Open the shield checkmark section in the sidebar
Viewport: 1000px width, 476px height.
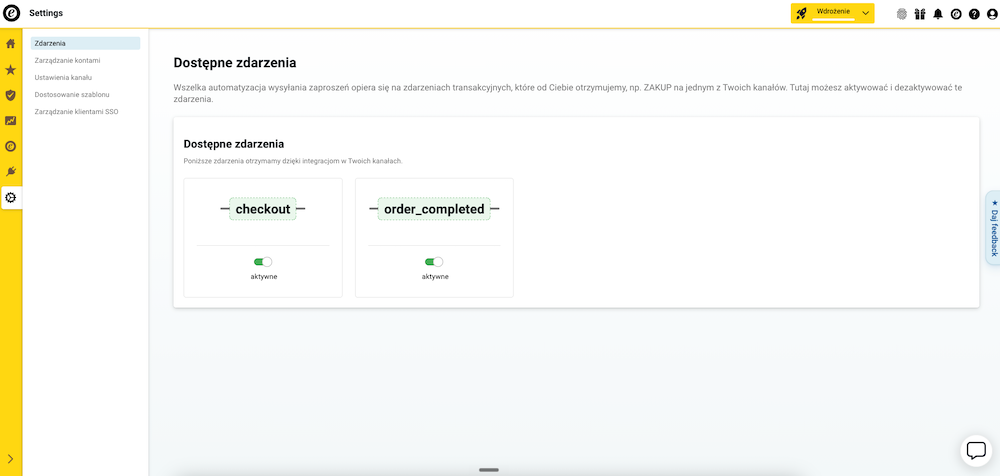pos(10,95)
